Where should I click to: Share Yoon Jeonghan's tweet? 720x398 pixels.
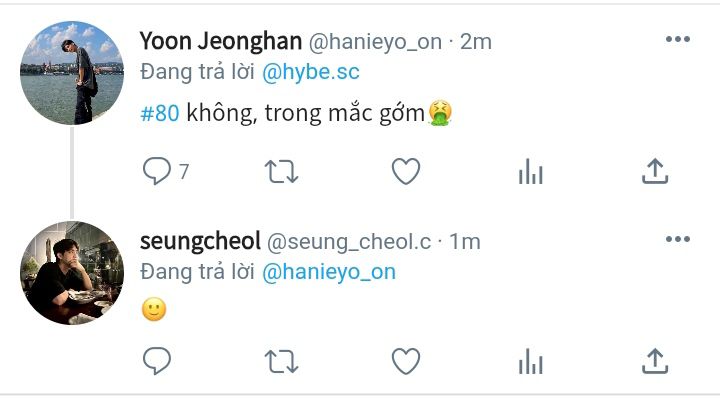(655, 171)
